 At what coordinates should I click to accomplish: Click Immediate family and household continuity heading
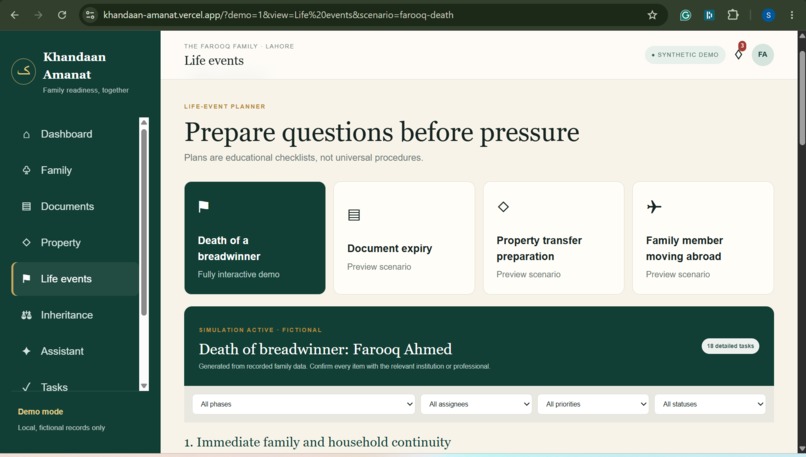coord(318,442)
